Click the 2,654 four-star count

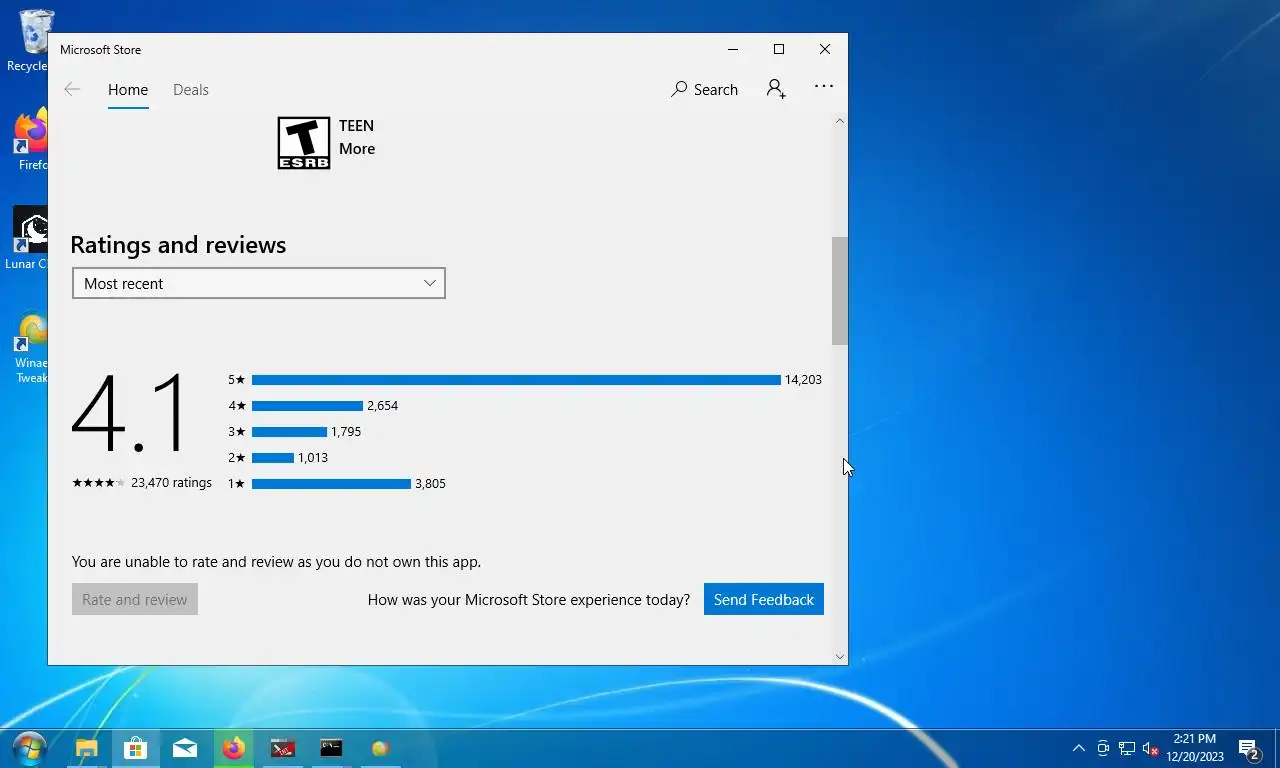coord(382,405)
